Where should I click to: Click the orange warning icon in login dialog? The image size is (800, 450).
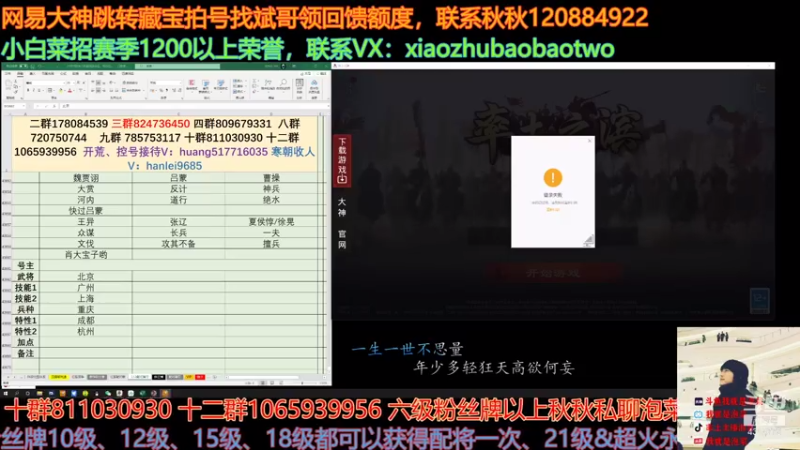point(553,178)
